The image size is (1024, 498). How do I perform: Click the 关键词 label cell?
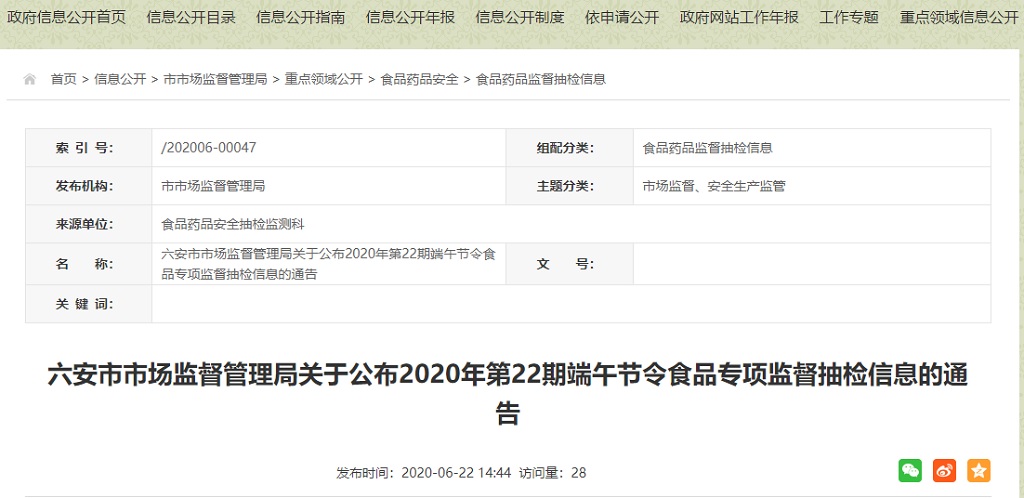coord(89,304)
